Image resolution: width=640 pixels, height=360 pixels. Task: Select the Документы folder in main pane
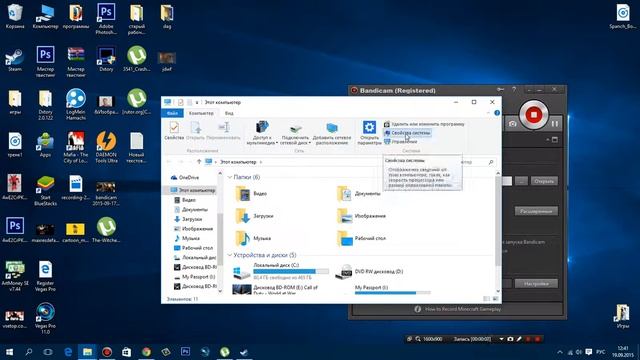359,193
